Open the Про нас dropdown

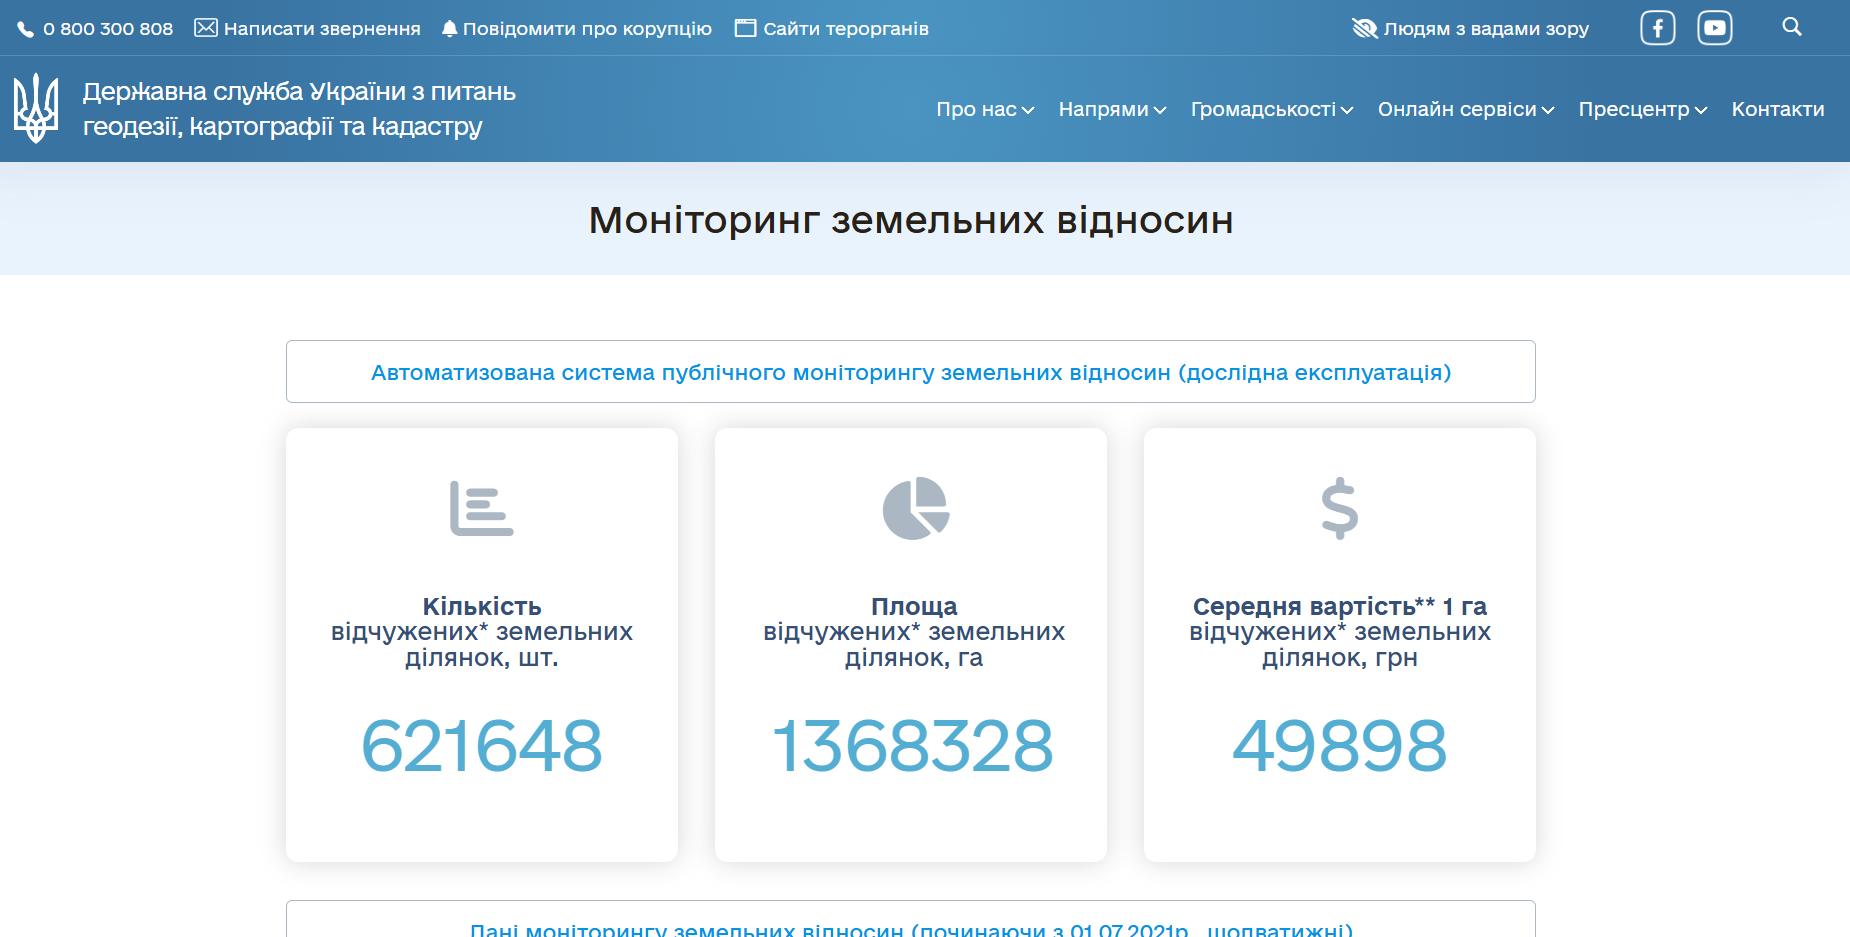985,109
